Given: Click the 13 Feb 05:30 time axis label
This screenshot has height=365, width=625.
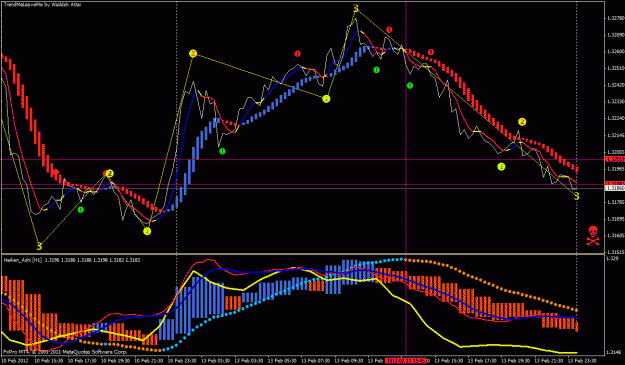Looking at the screenshot, I should click(x=282, y=361).
